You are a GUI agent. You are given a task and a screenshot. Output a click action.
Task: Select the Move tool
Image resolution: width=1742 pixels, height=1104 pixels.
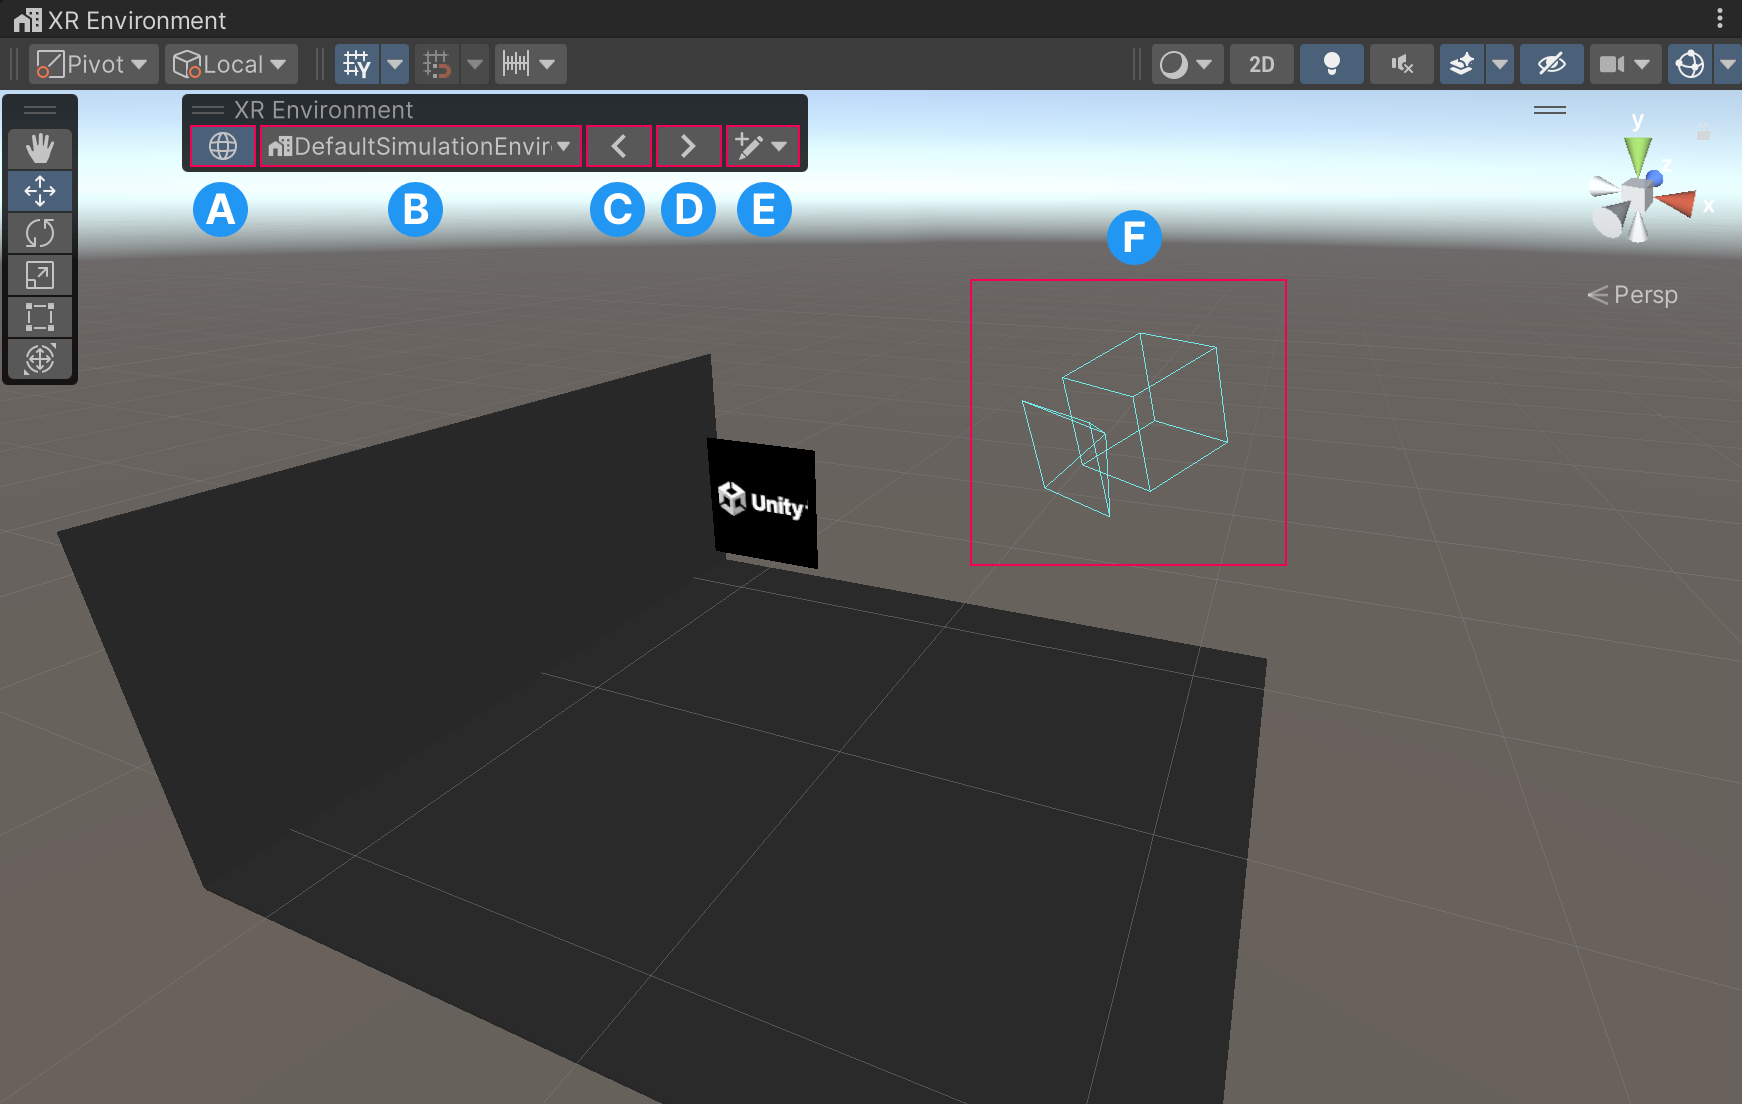pos(41,191)
